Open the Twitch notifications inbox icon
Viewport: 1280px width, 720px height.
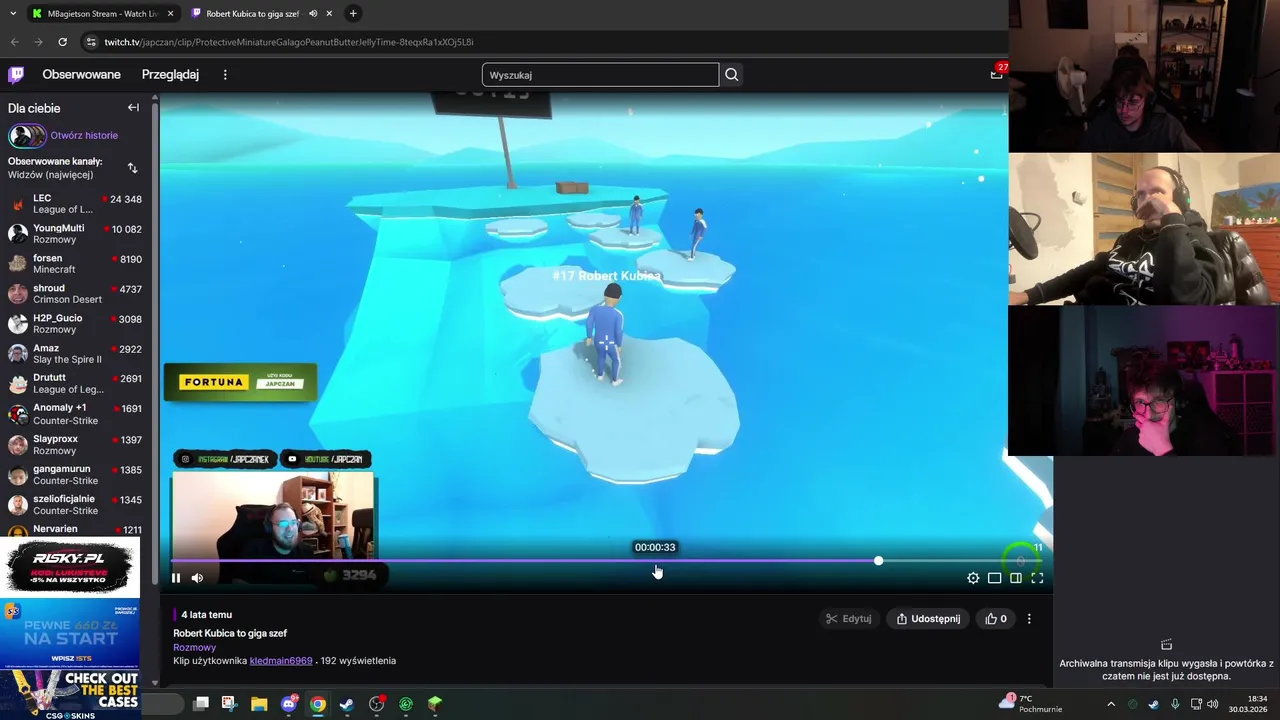(x=996, y=74)
